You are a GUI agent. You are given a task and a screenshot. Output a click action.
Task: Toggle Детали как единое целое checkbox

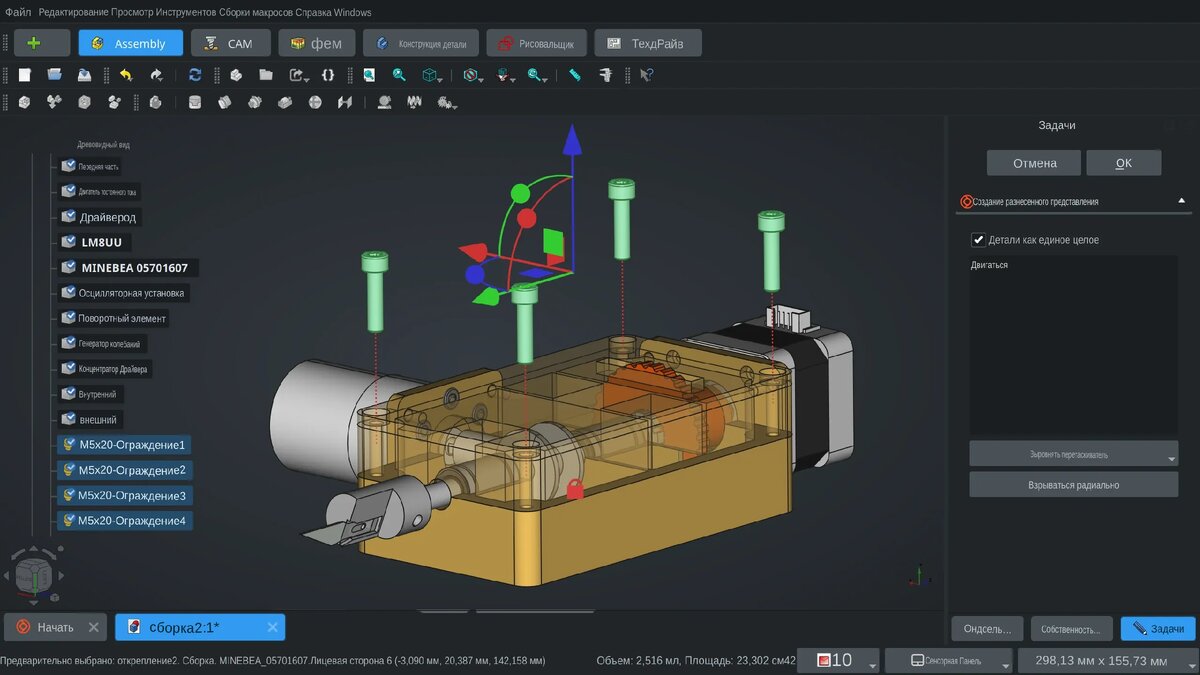[x=978, y=240]
